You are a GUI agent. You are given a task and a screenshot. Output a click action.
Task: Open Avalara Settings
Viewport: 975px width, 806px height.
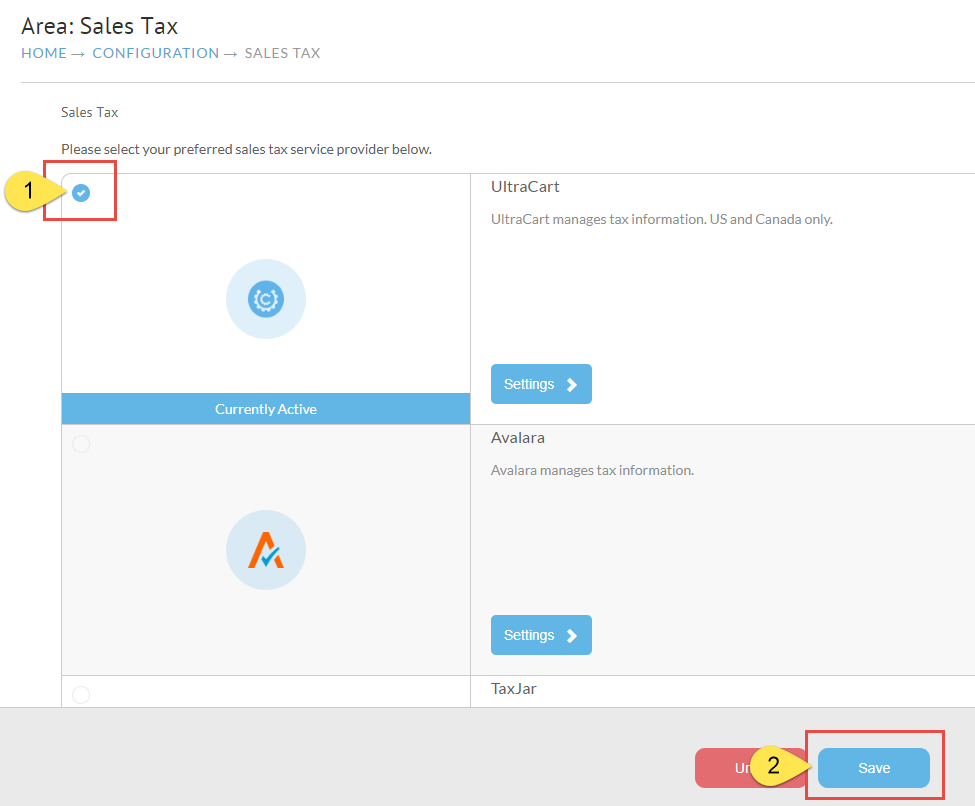pyautogui.click(x=541, y=635)
